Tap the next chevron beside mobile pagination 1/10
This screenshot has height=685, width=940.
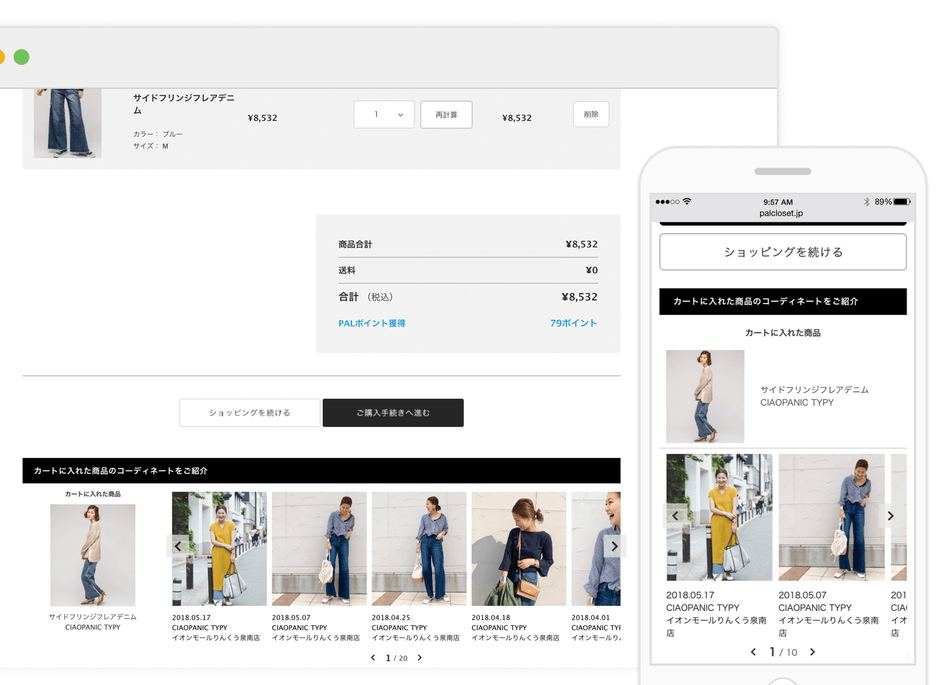coord(812,651)
